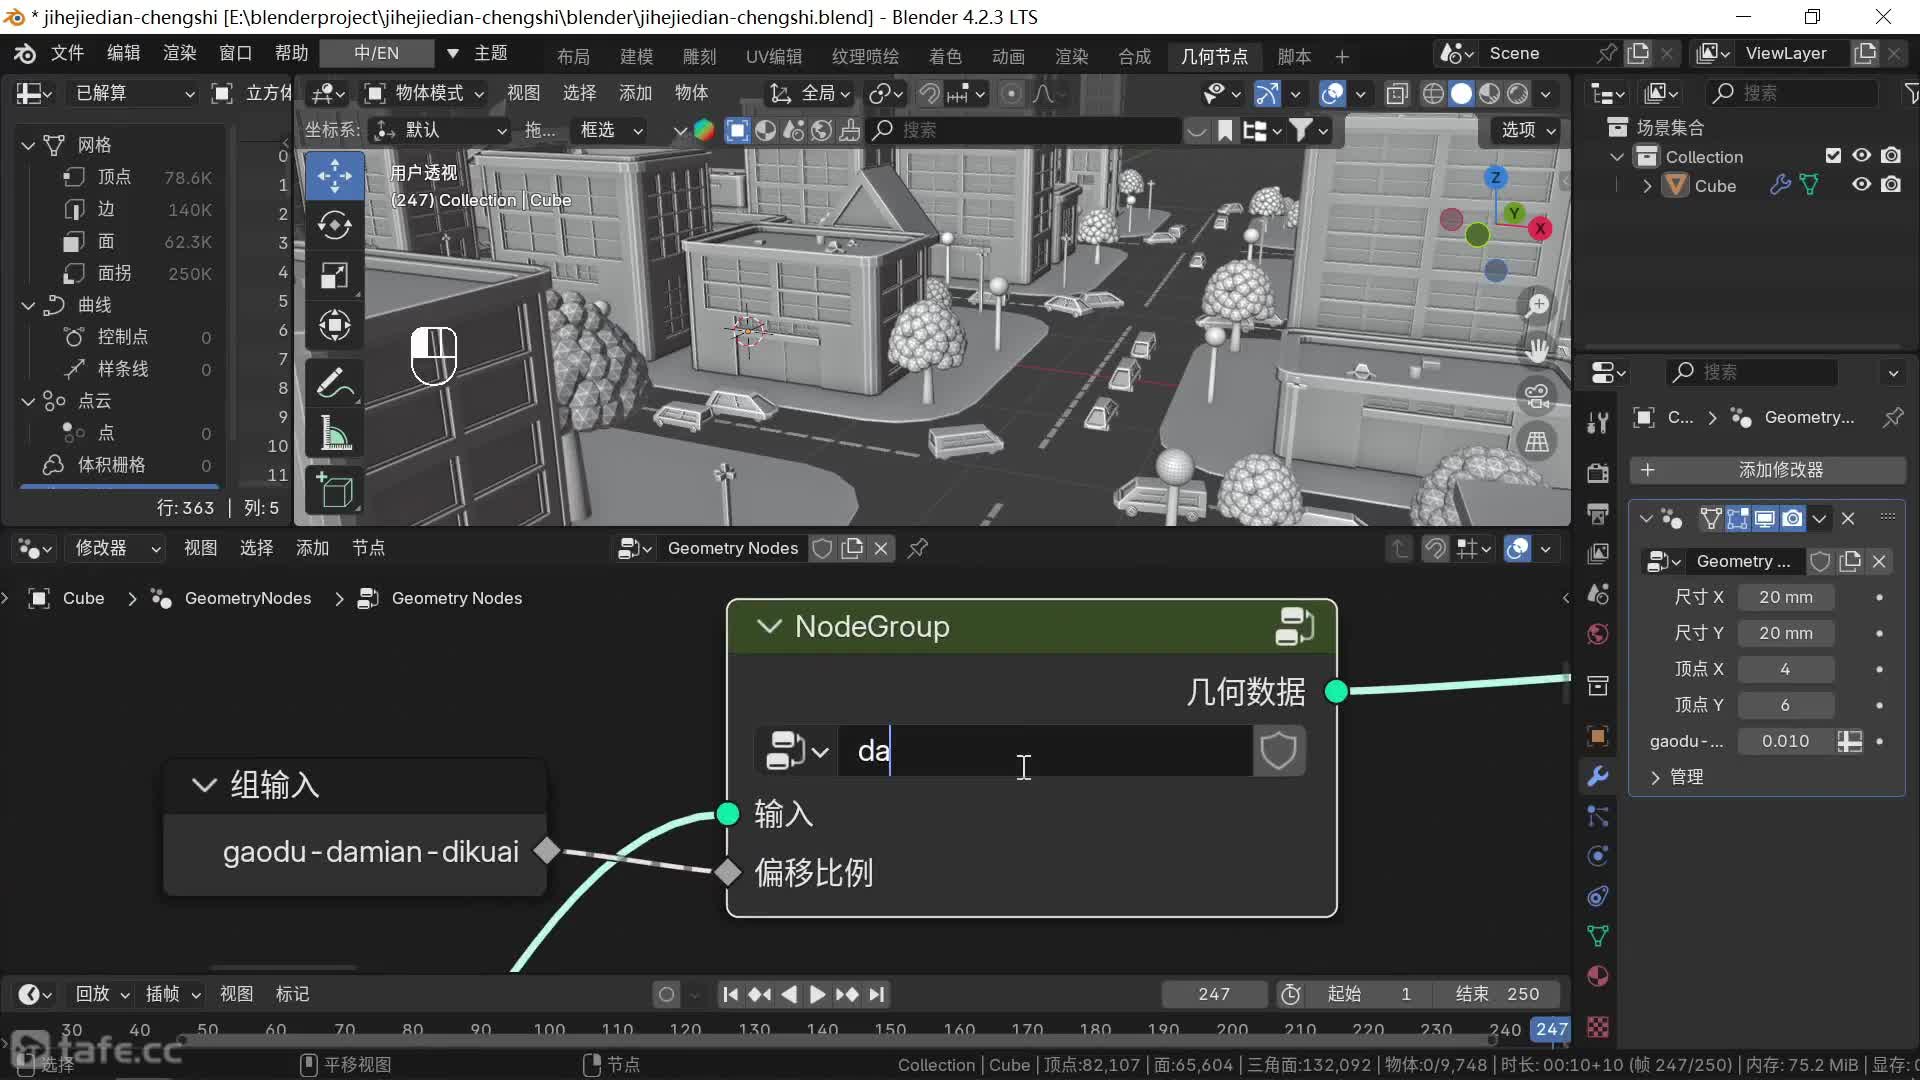Collapse the NodeGroup node chevron
Image resolution: width=1920 pixels, height=1080 pixels.
tap(769, 627)
